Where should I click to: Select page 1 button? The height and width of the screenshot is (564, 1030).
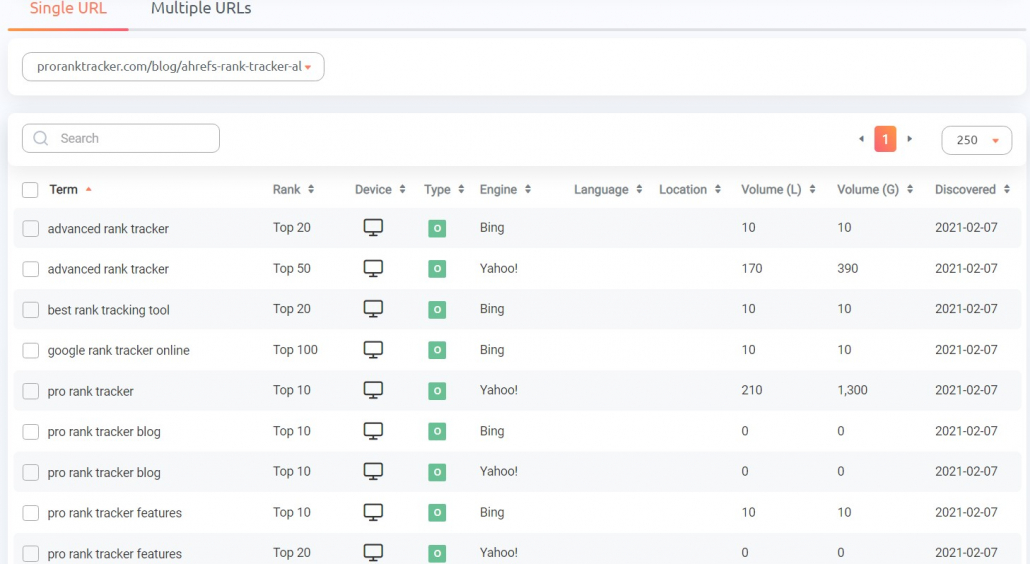tap(885, 139)
